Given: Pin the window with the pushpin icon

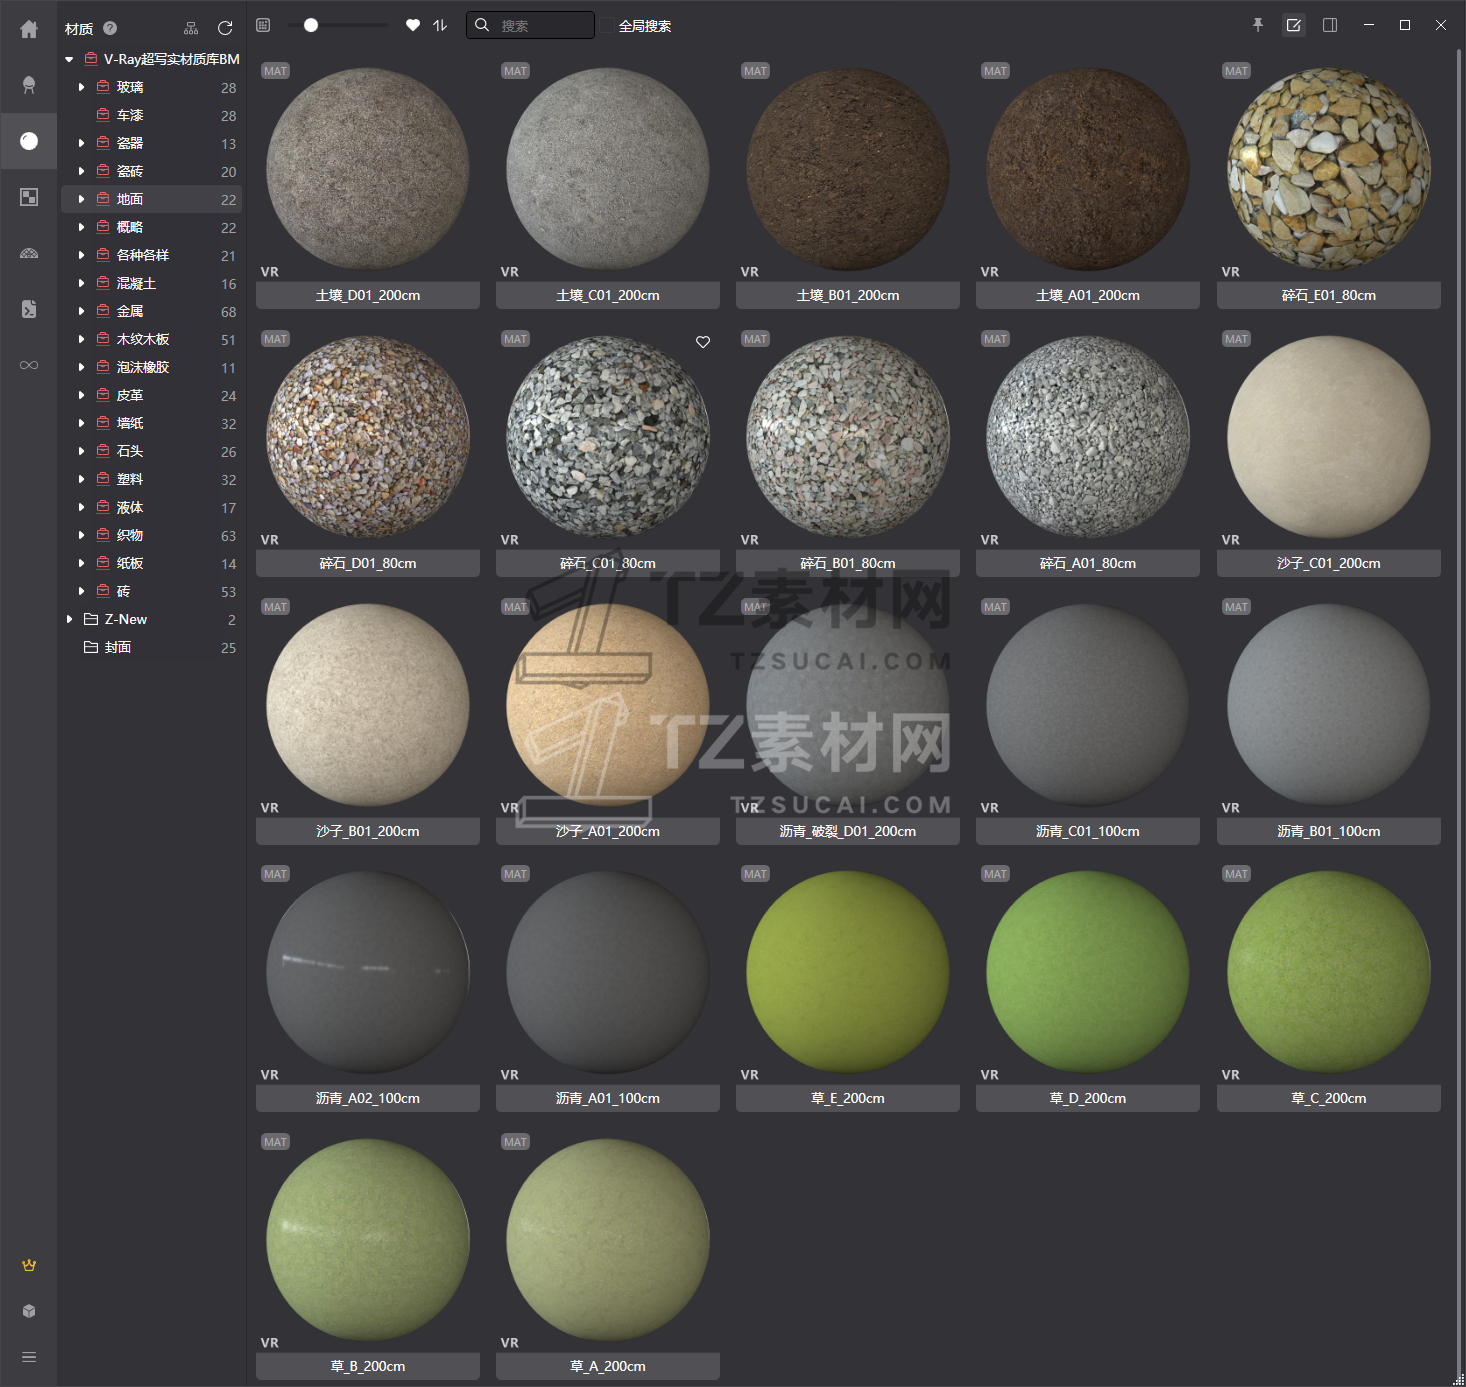Looking at the screenshot, I should (1258, 25).
